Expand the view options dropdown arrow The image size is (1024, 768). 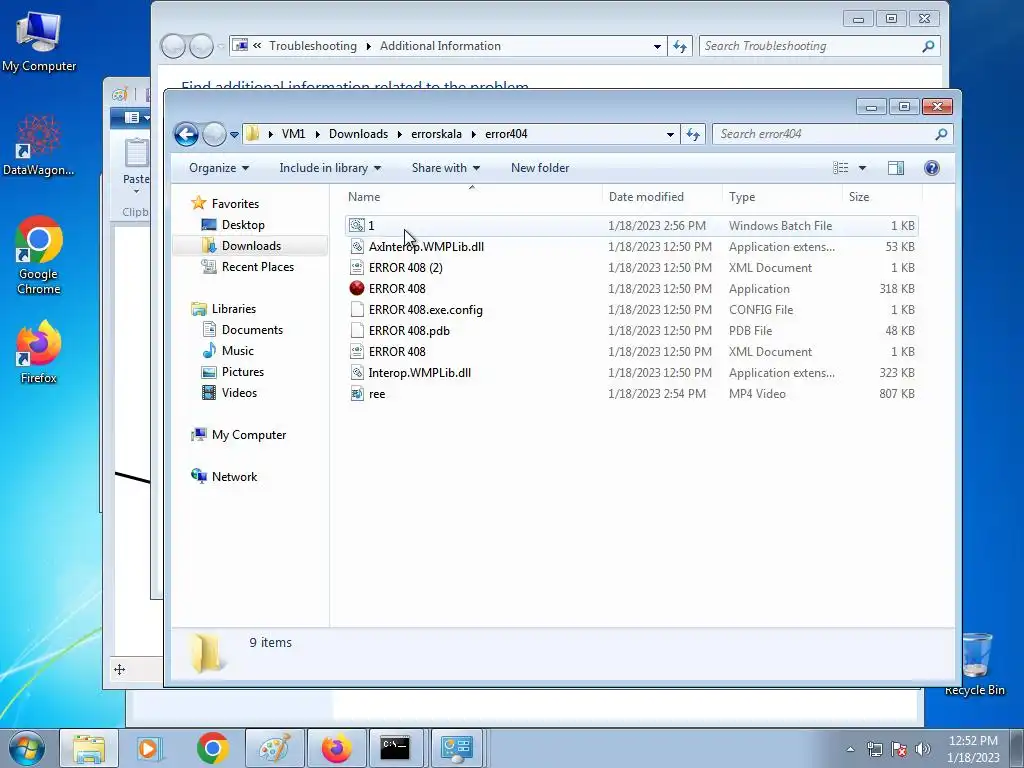[862, 168]
